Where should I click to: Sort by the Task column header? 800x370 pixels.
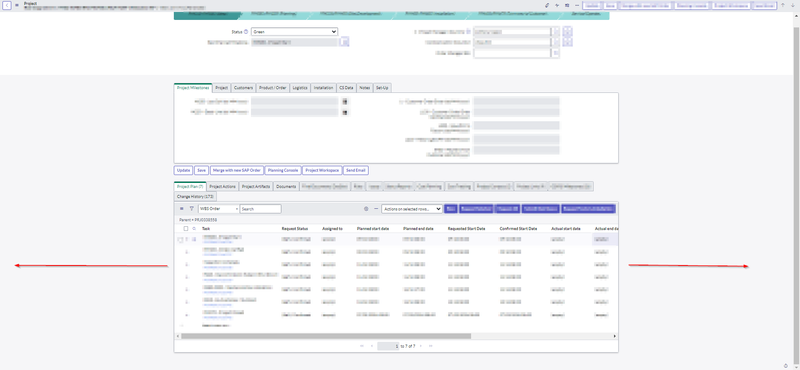coord(206,229)
